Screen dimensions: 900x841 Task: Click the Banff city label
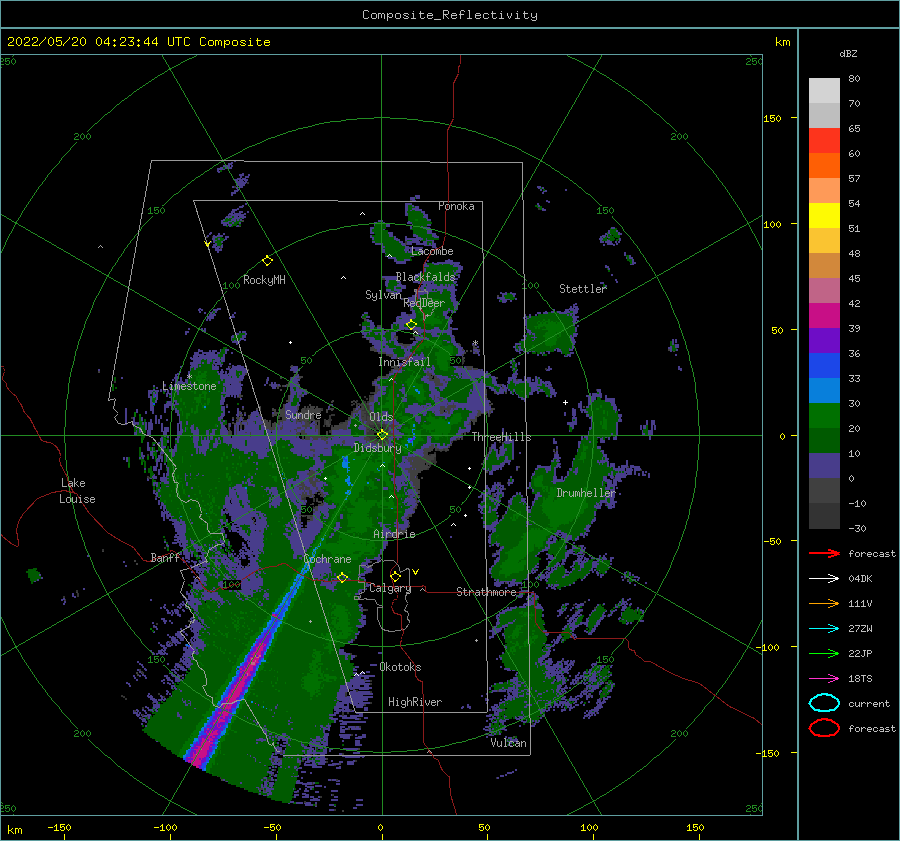click(165, 558)
